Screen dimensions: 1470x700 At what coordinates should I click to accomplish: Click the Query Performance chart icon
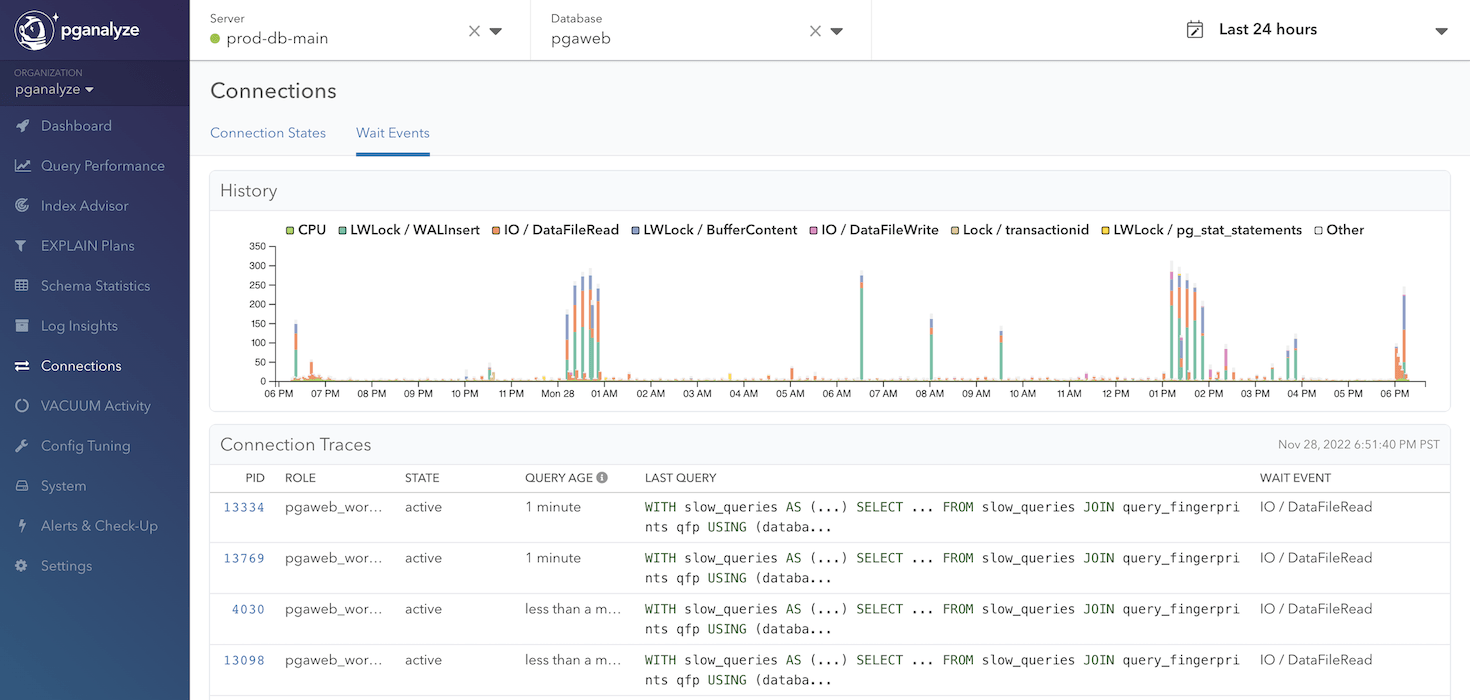point(22,166)
